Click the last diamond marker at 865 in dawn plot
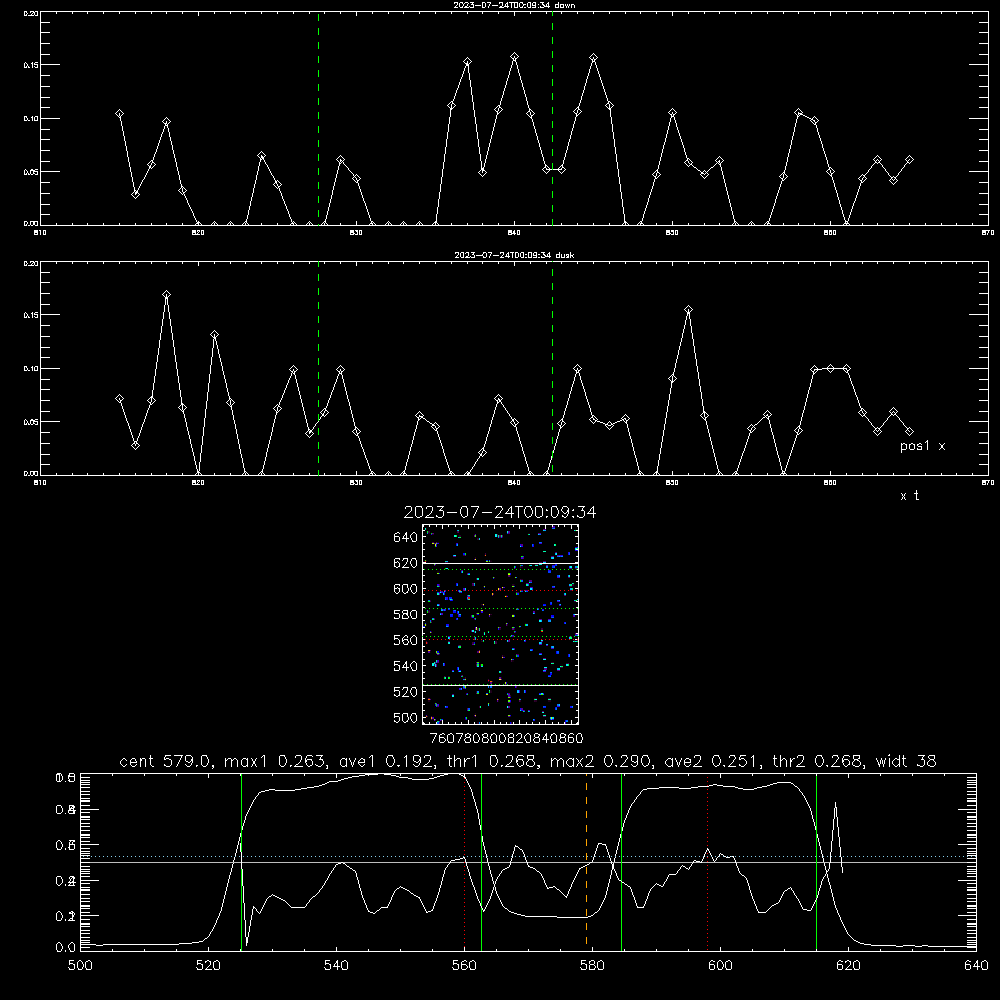 (x=909, y=159)
